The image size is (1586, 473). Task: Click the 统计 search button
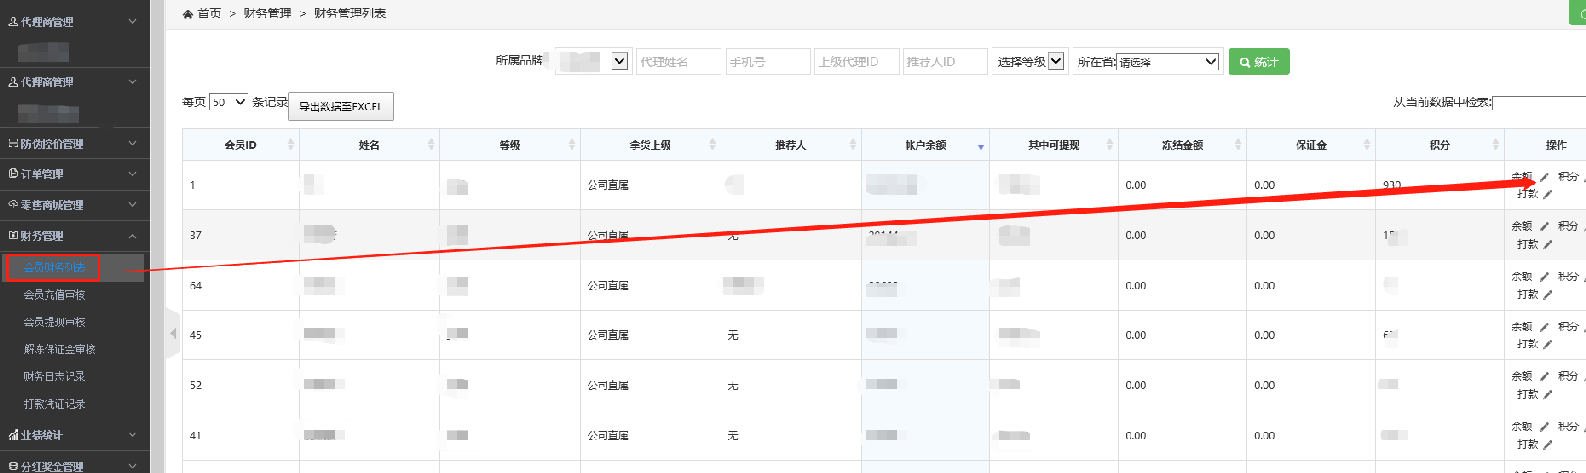tap(1259, 62)
